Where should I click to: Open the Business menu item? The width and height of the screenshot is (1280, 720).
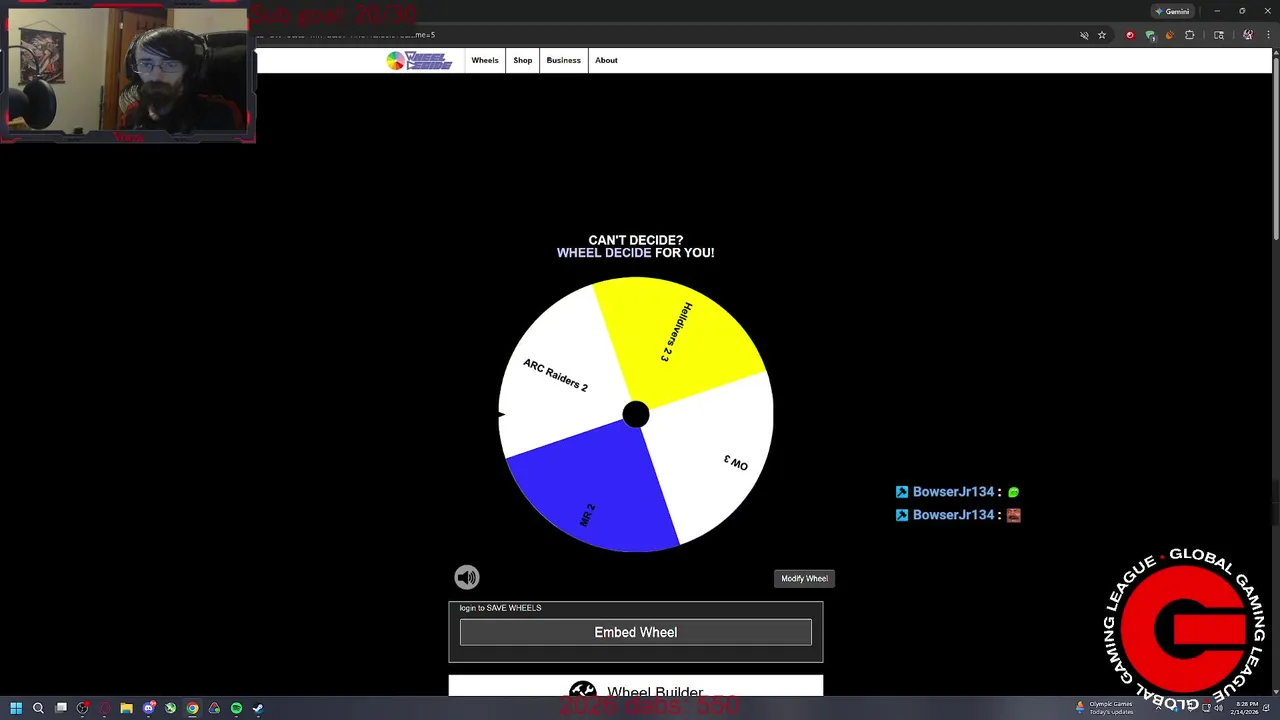point(563,61)
